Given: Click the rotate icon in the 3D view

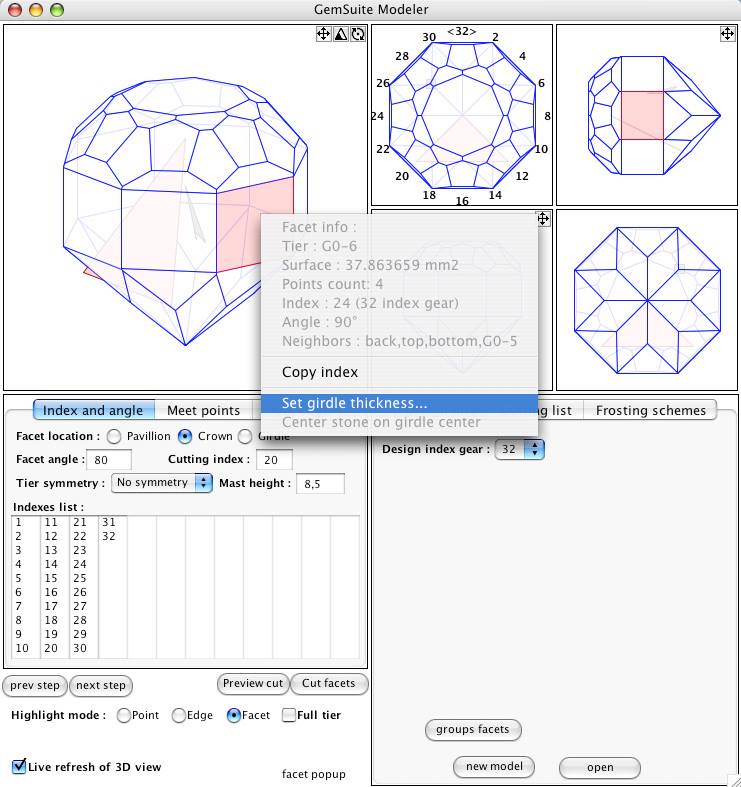Looking at the screenshot, I should (x=358, y=34).
